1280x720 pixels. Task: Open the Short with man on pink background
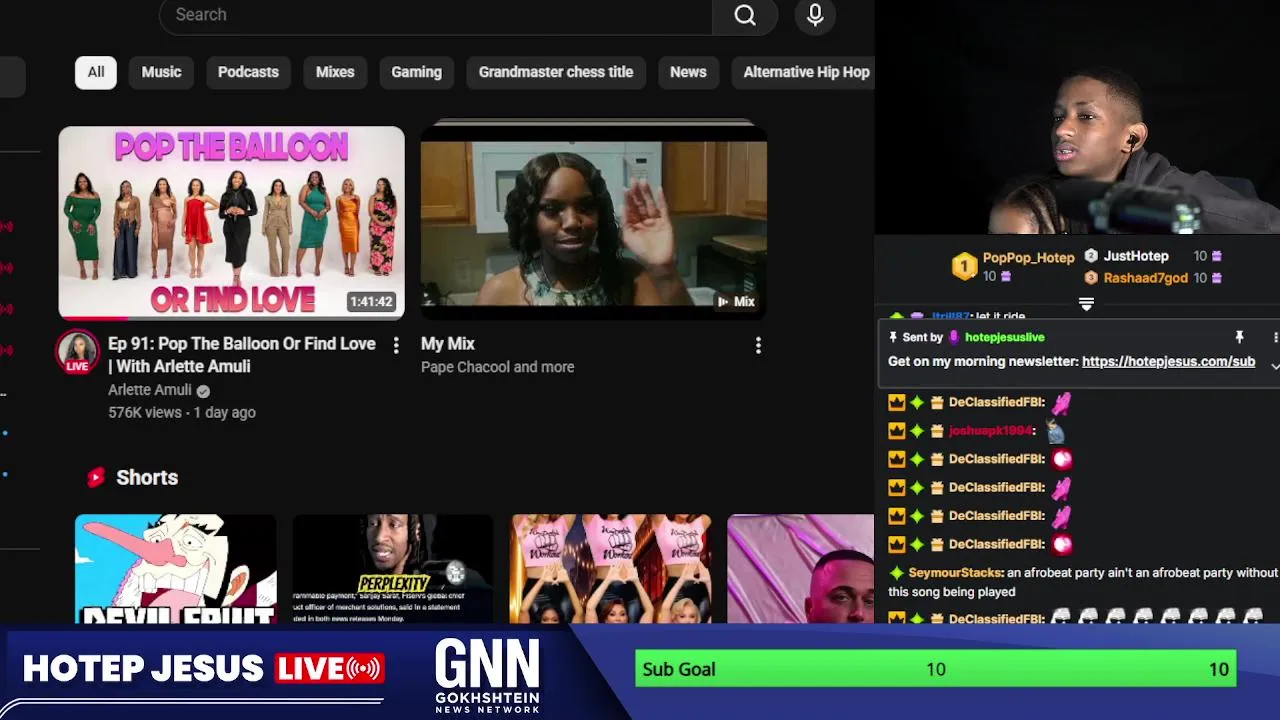click(x=801, y=568)
